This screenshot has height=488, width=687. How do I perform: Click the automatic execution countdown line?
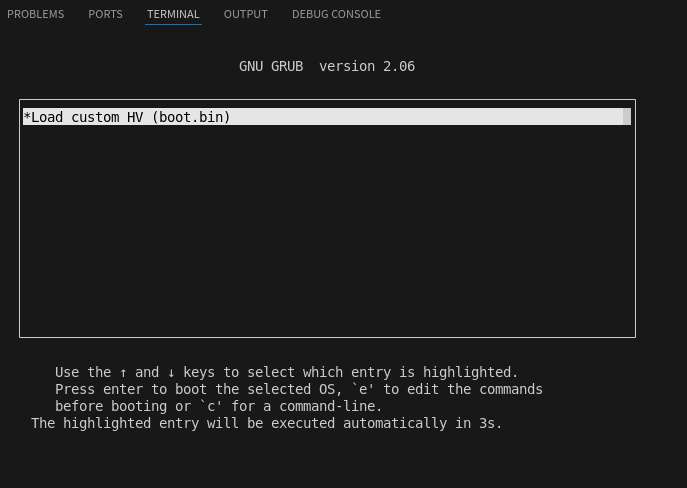click(x=266, y=424)
